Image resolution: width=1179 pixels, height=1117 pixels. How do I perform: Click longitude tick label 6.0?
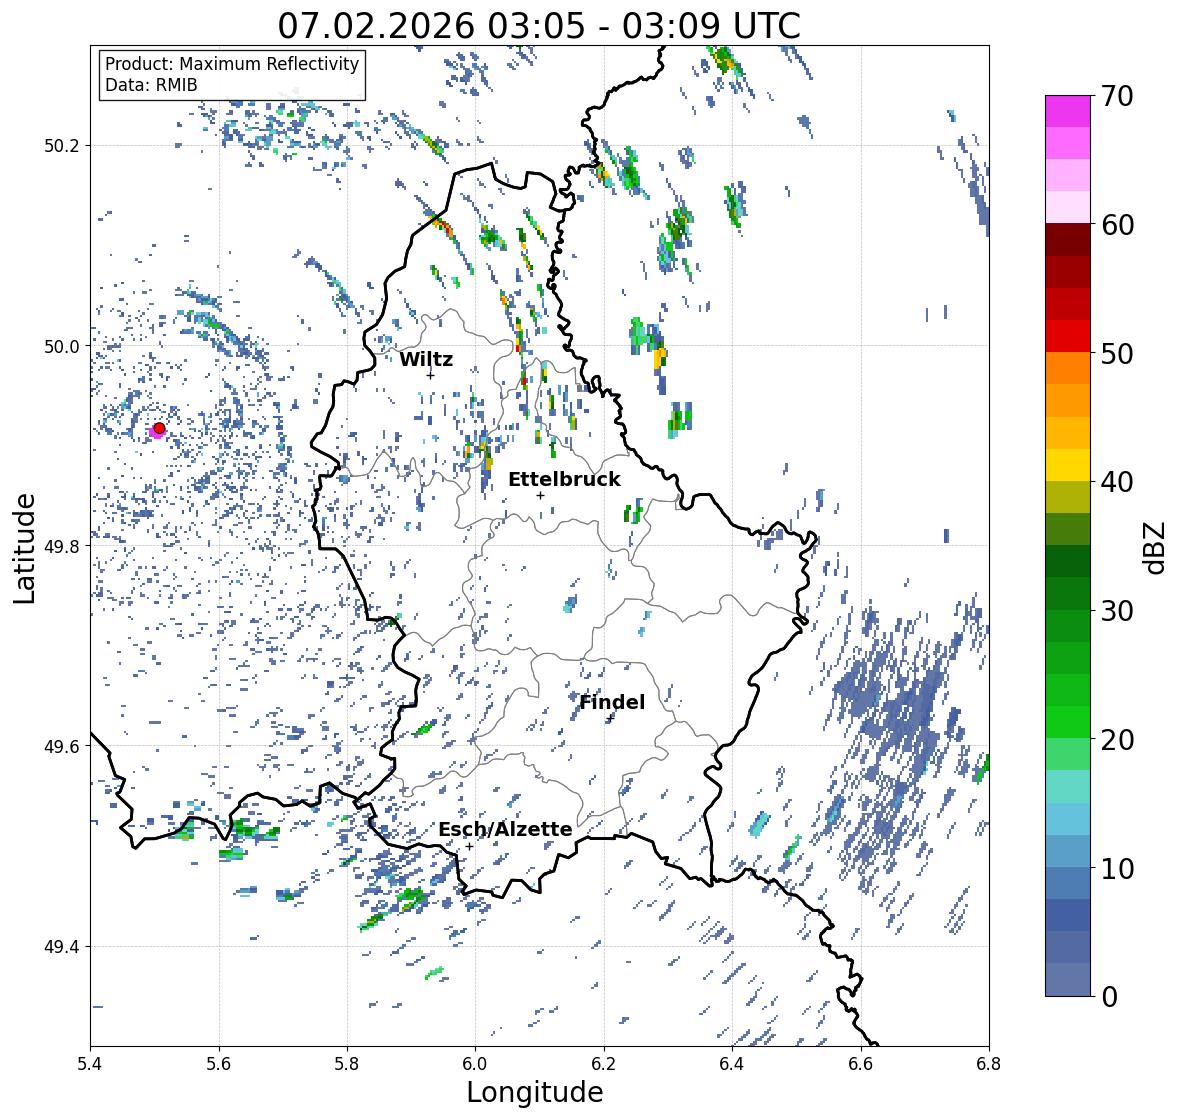tap(475, 1063)
